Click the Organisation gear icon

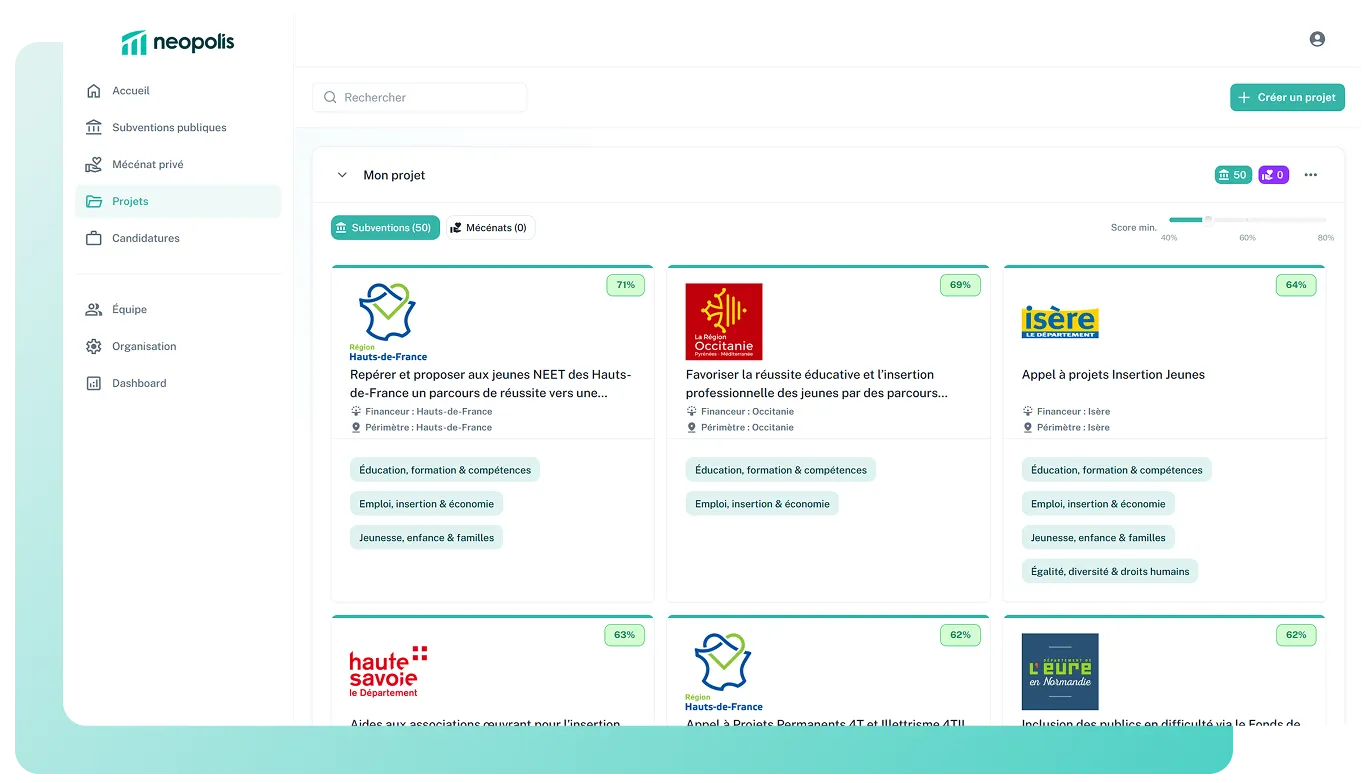(x=94, y=347)
